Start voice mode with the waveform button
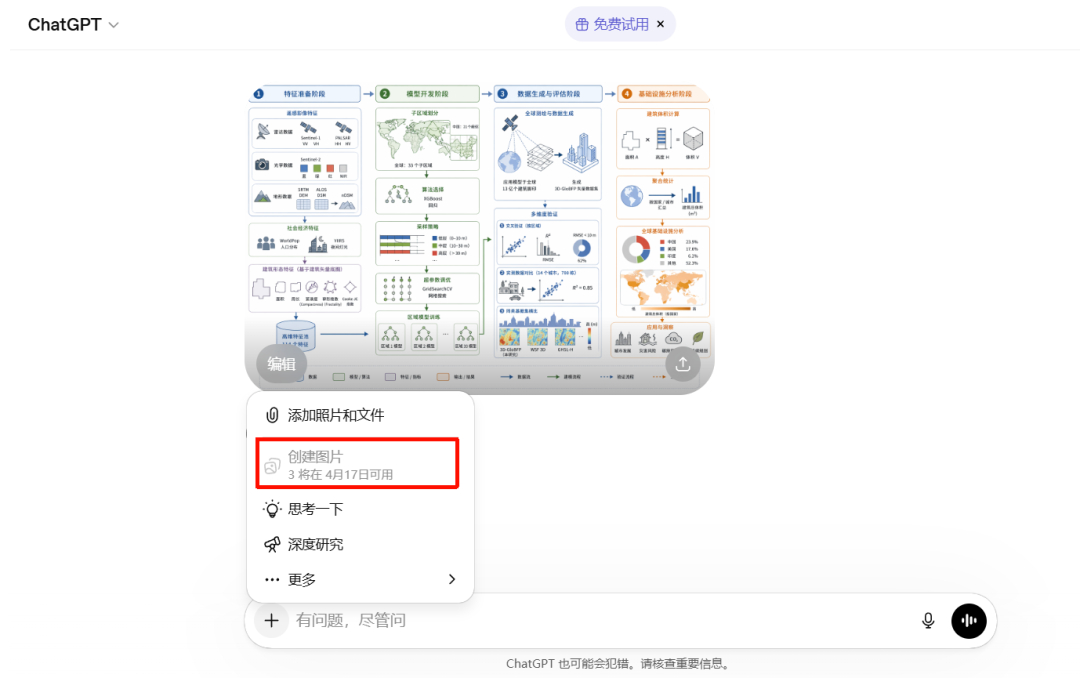1080x678 pixels. tap(968, 620)
